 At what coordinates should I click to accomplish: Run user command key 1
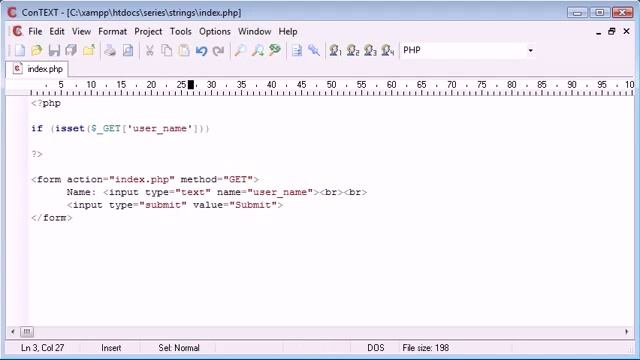[x=336, y=50]
